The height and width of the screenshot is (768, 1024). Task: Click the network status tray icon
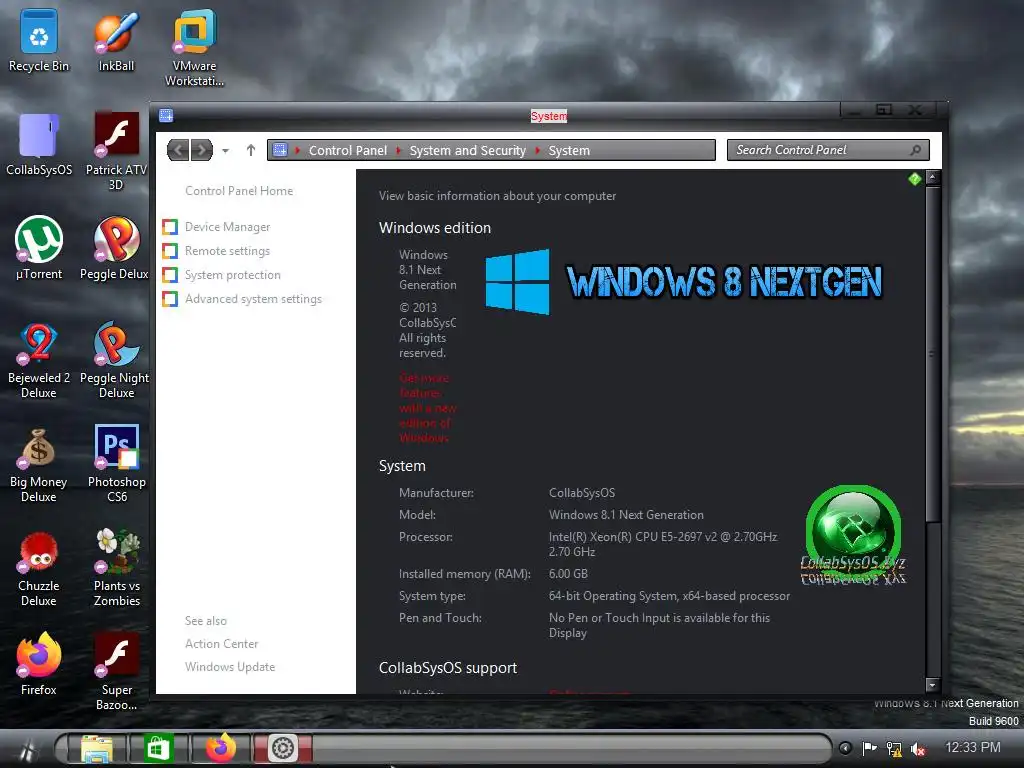coord(893,748)
